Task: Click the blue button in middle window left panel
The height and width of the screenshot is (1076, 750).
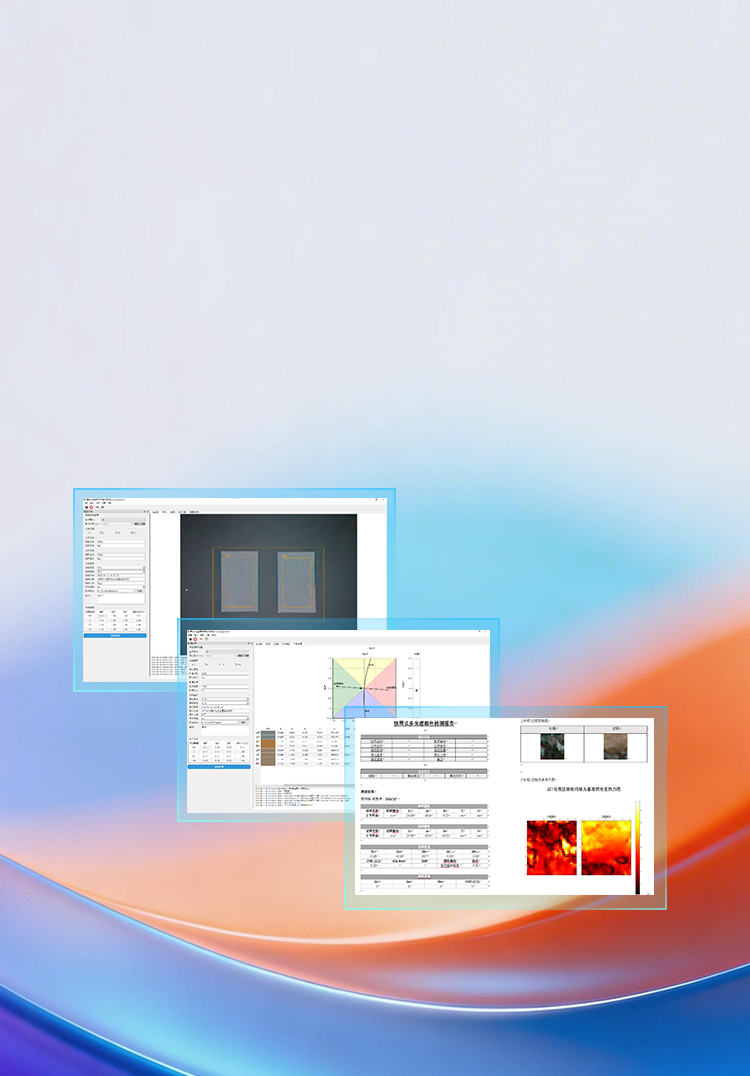Action: point(219,767)
